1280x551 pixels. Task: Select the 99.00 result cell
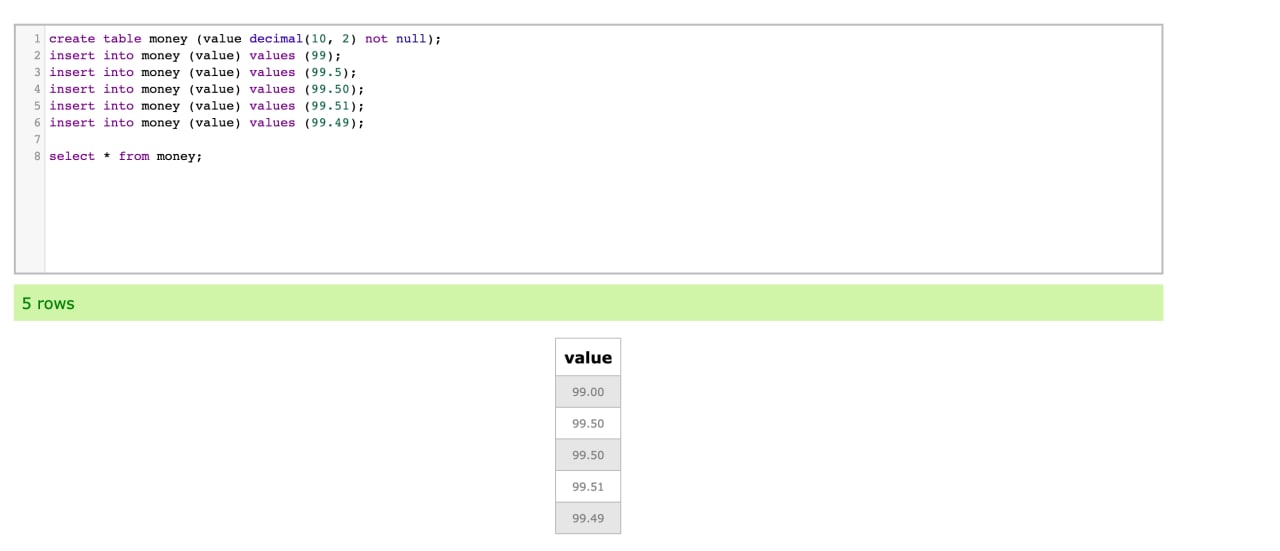tap(588, 392)
